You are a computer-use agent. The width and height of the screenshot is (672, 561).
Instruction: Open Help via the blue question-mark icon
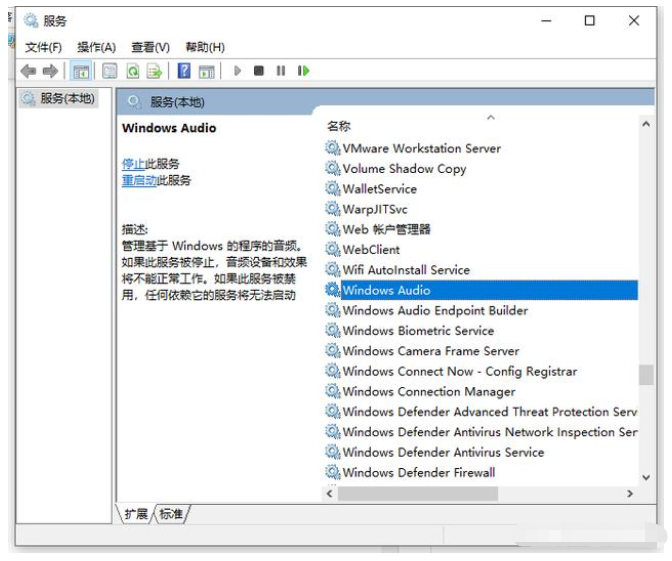pyautogui.click(x=184, y=71)
